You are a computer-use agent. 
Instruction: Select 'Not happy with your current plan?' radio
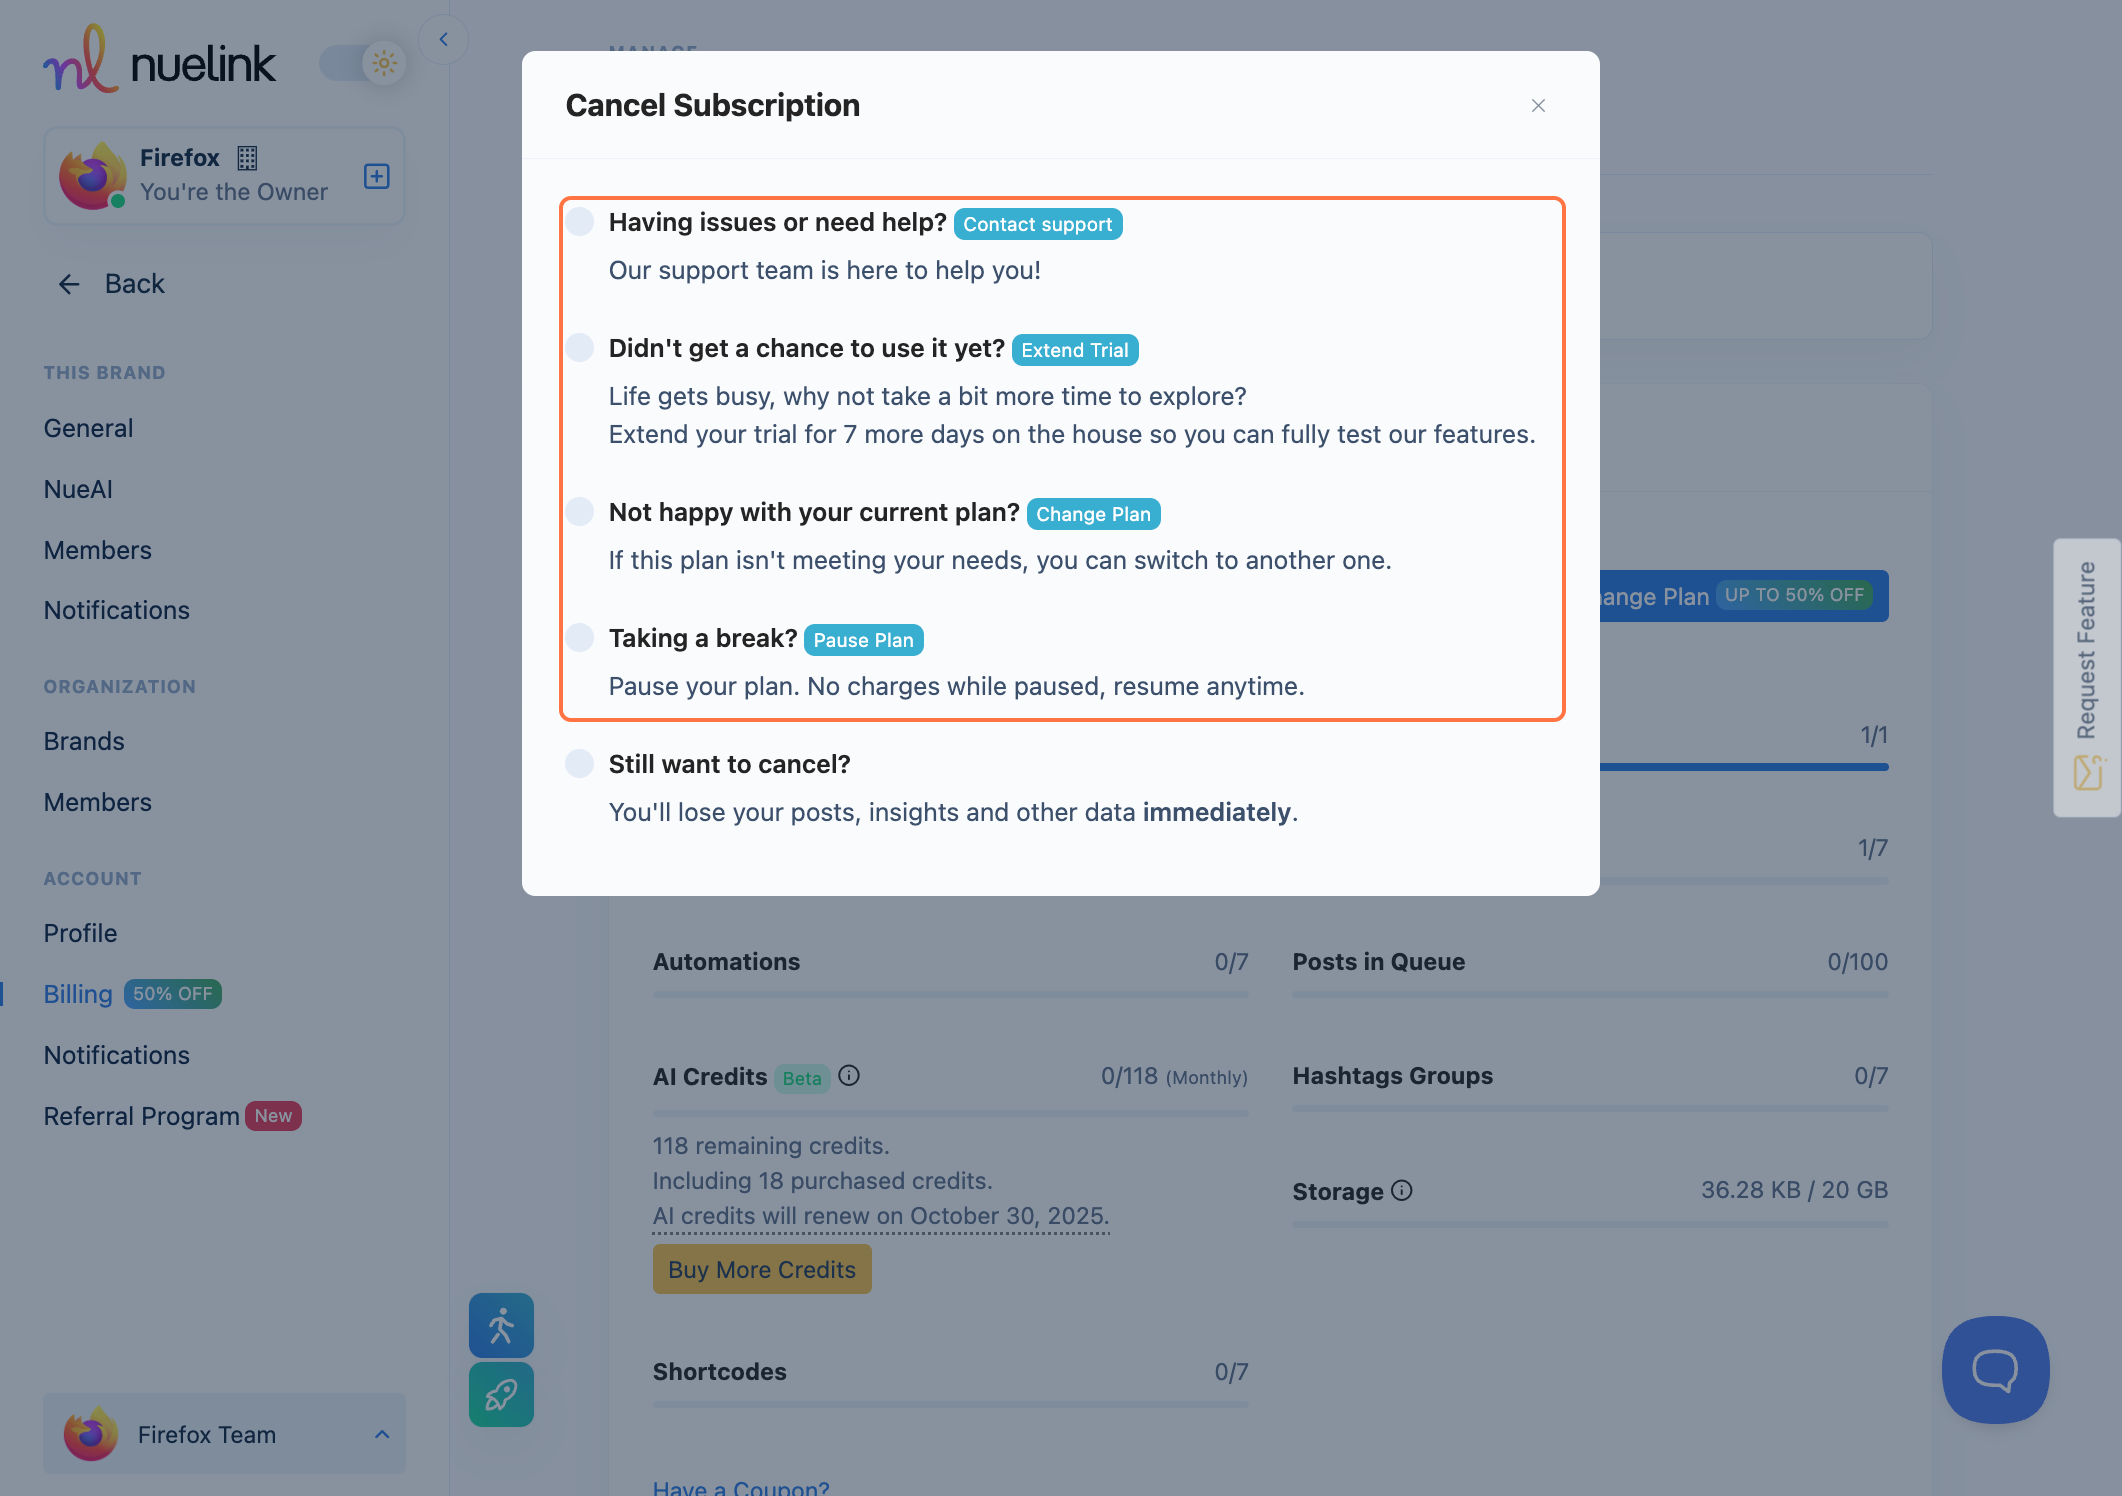tap(580, 512)
